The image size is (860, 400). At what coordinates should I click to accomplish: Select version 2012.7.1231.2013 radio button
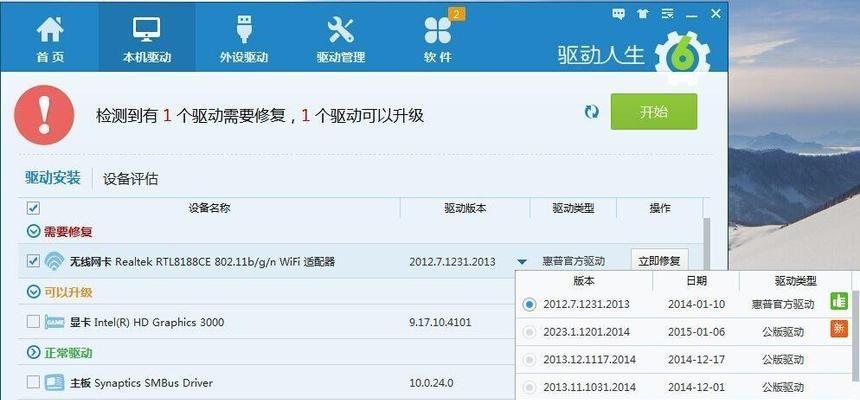coord(529,304)
